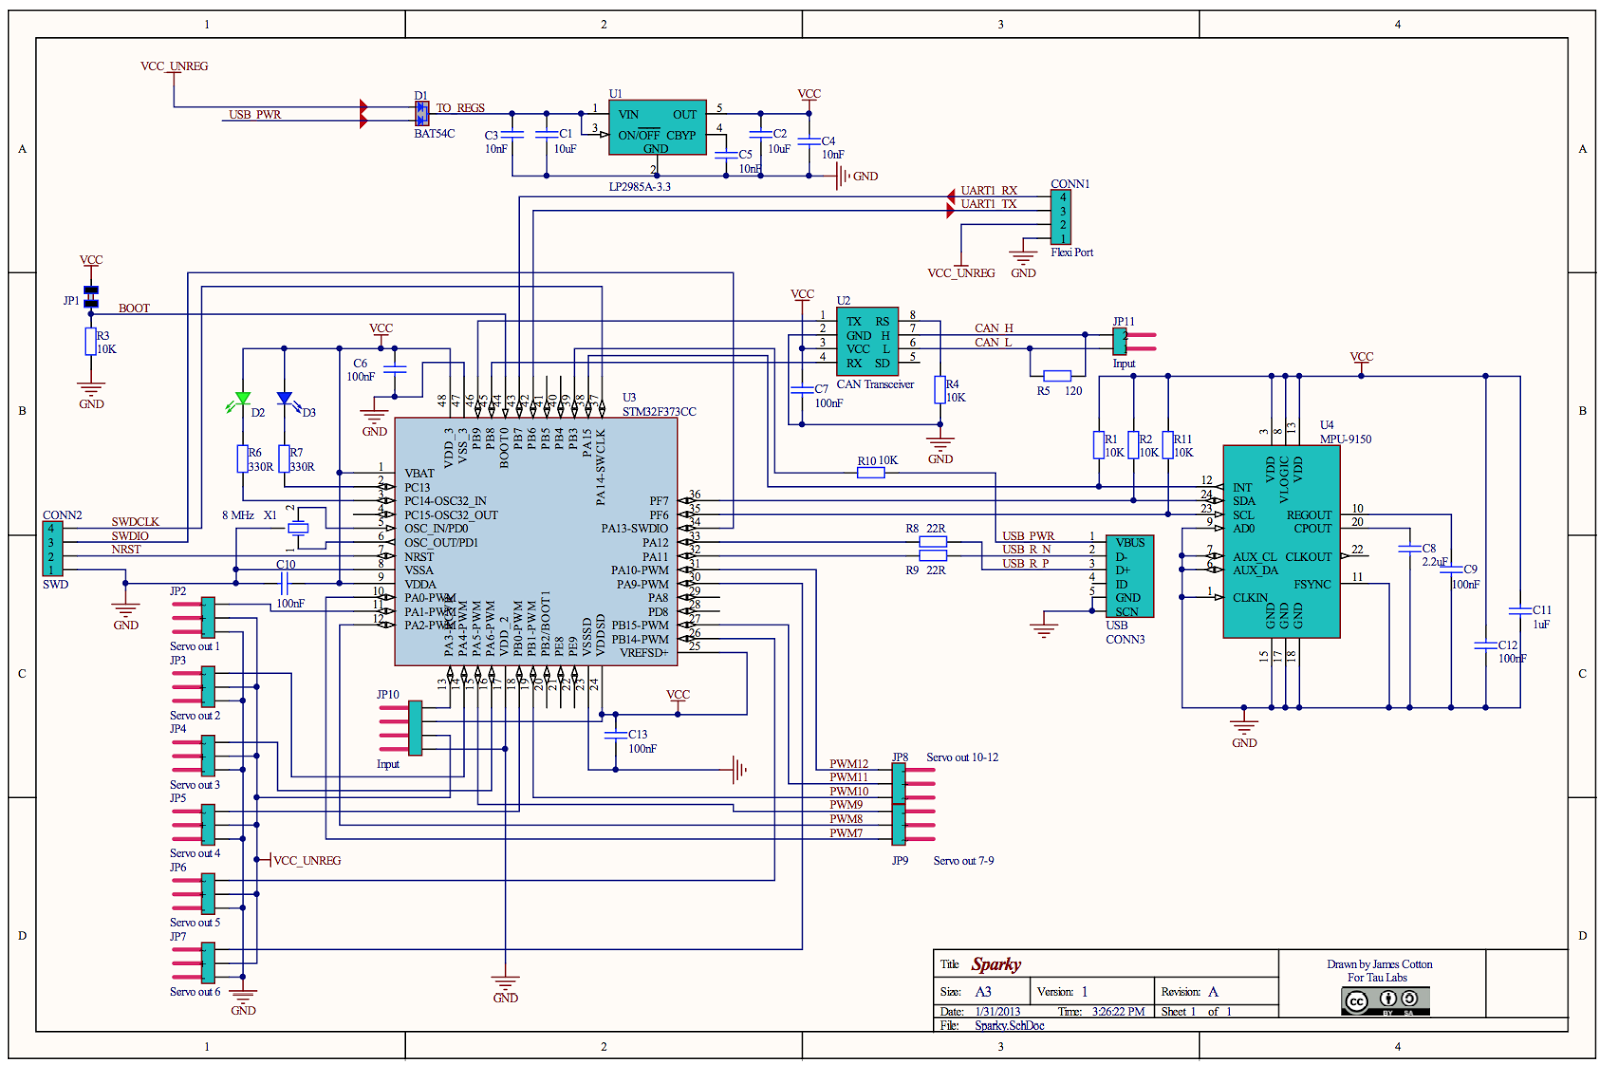Screen dimensions: 1600x1065
Task: Click the 'Sparky' title text
Action: coord(996,964)
